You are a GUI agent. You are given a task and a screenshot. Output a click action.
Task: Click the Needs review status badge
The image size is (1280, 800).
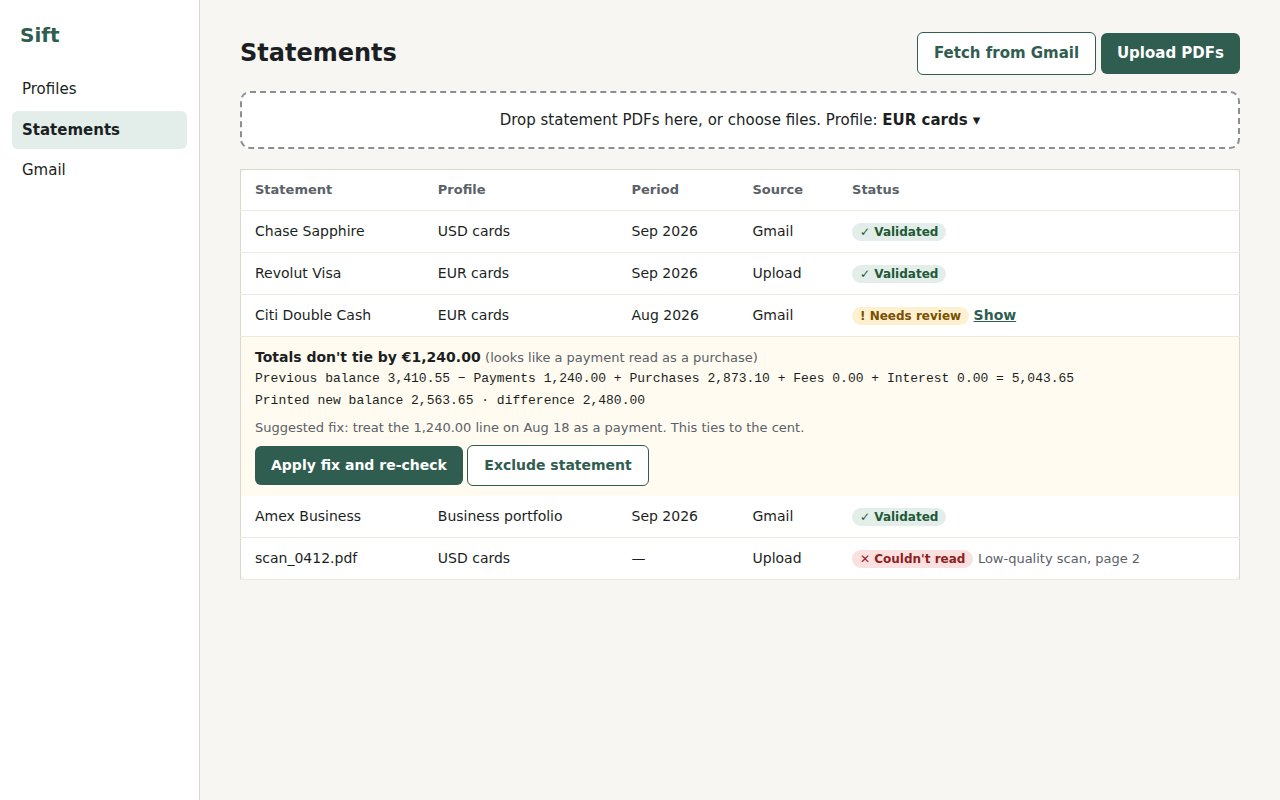(x=910, y=316)
